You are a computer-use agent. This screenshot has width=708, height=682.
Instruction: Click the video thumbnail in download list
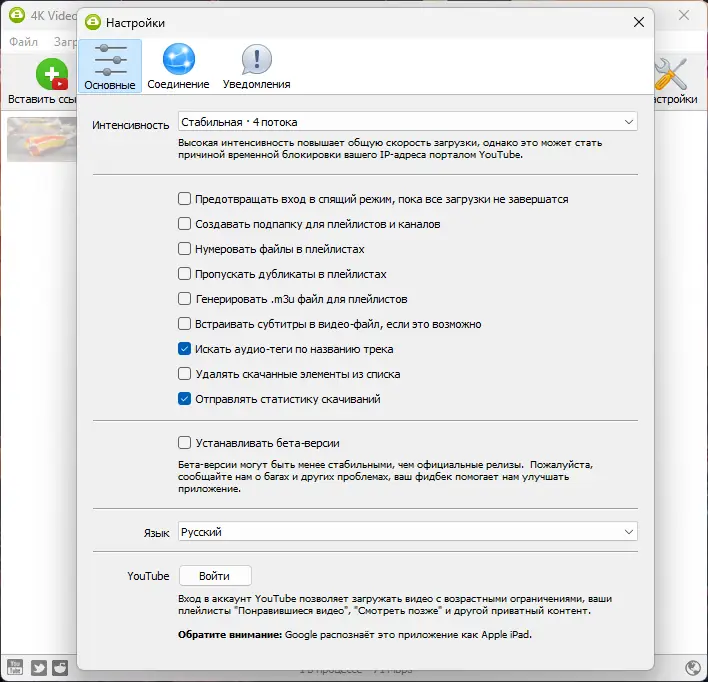tap(42, 139)
